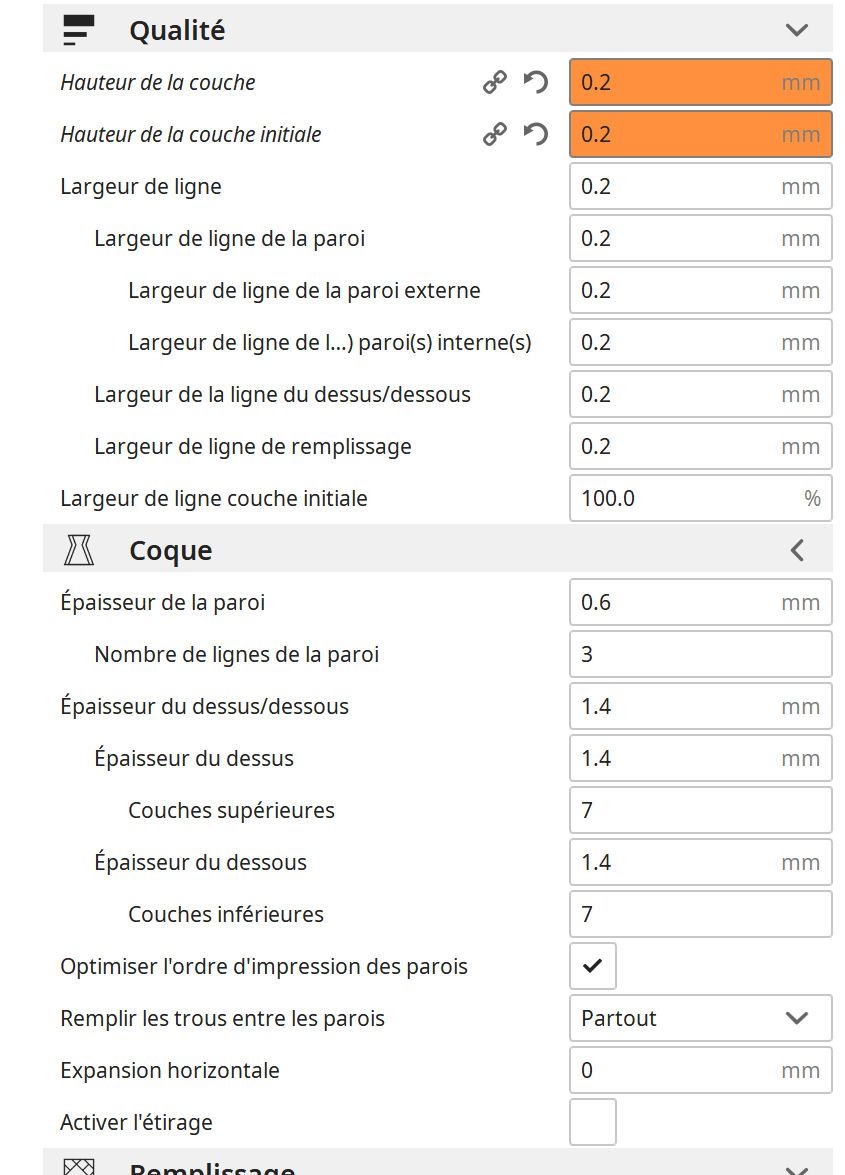This screenshot has height=1175, width=845.
Task: Click the Qualité section layers icon
Action: (79, 30)
